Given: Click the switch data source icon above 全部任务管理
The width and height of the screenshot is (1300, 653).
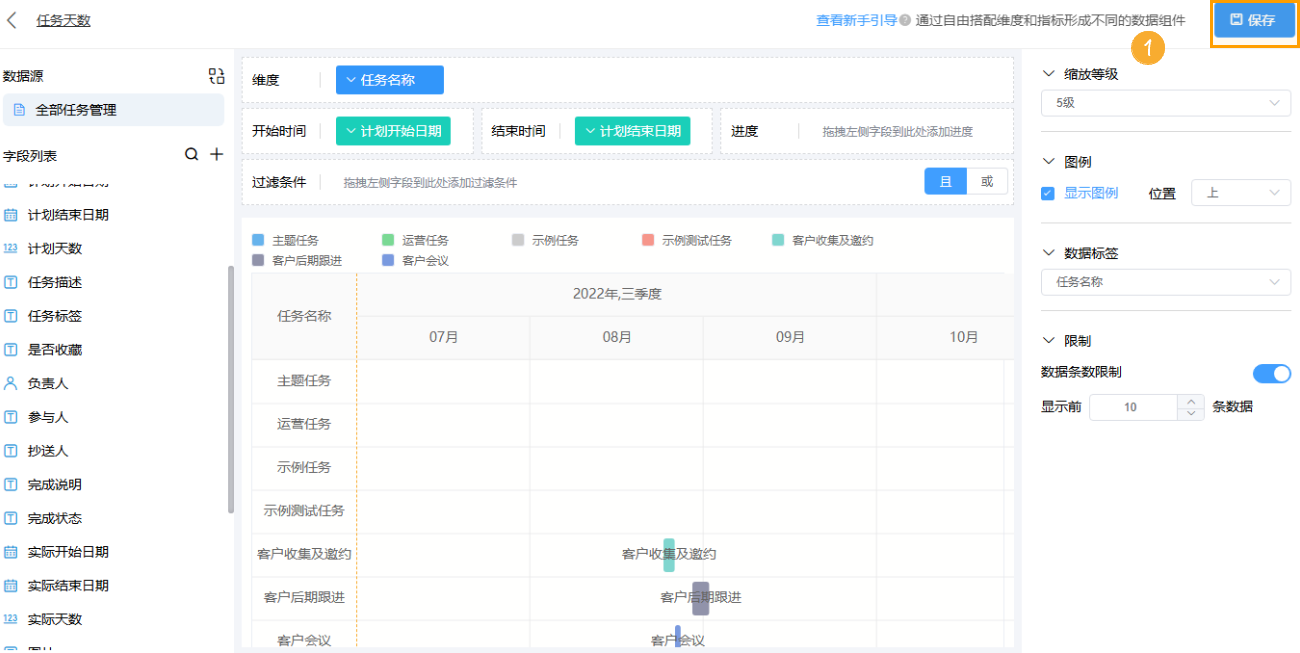Looking at the screenshot, I should [218, 75].
